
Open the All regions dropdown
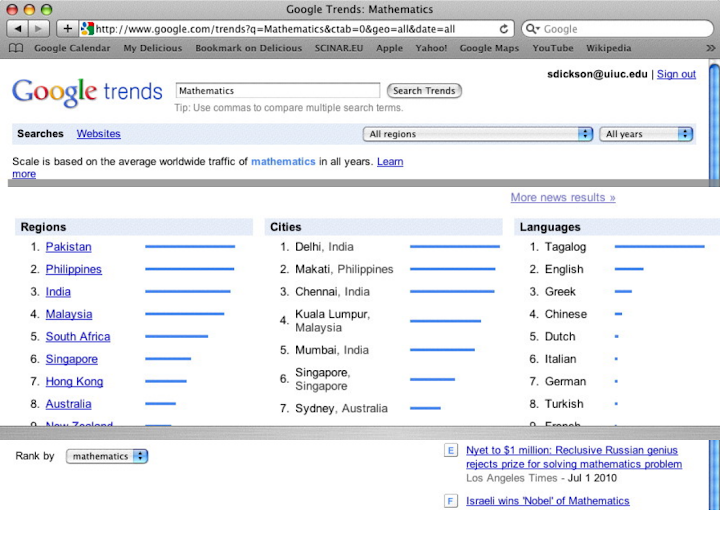[478, 134]
